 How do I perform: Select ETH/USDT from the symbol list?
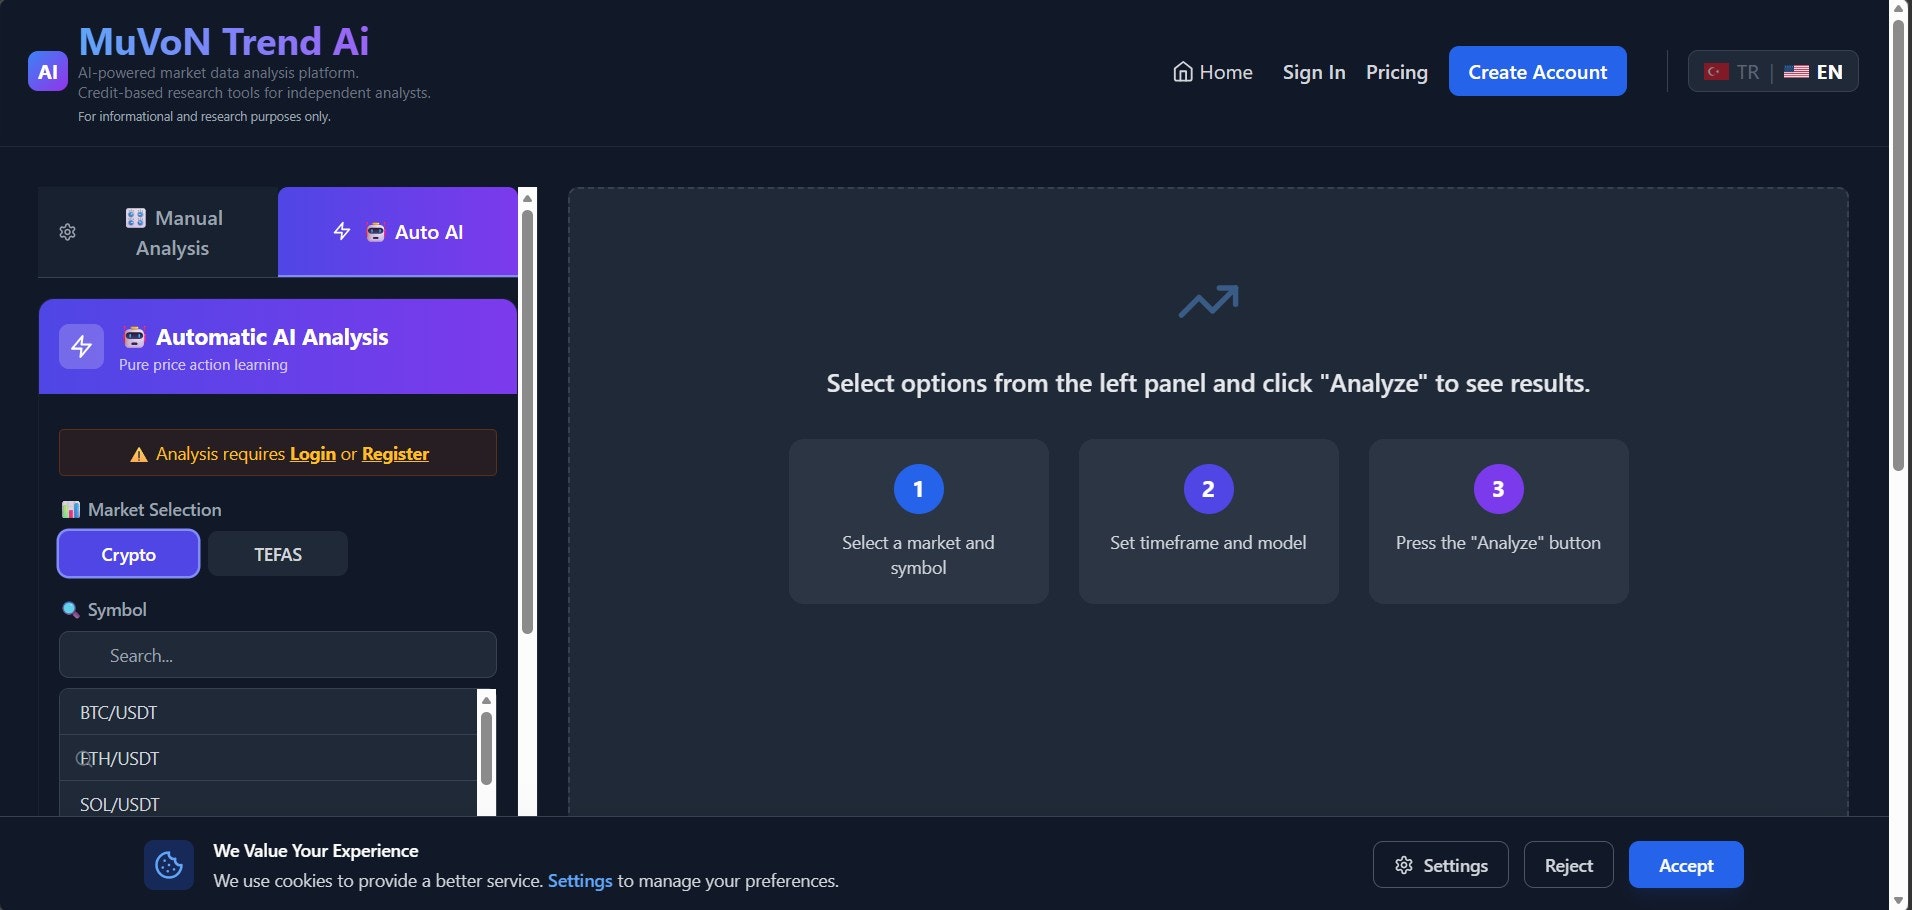[268, 758]
